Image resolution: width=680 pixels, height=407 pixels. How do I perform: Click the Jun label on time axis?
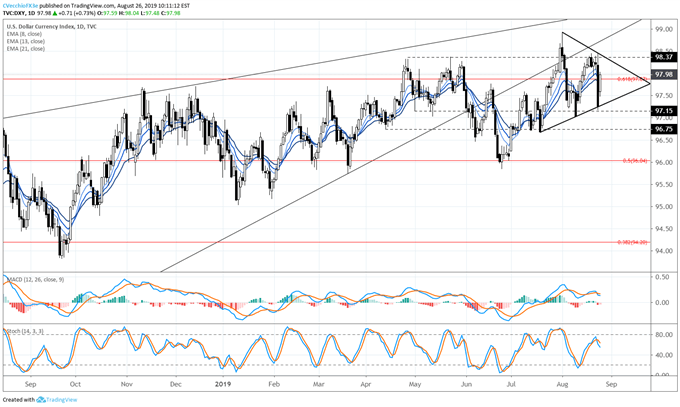(x=467, y=384)
